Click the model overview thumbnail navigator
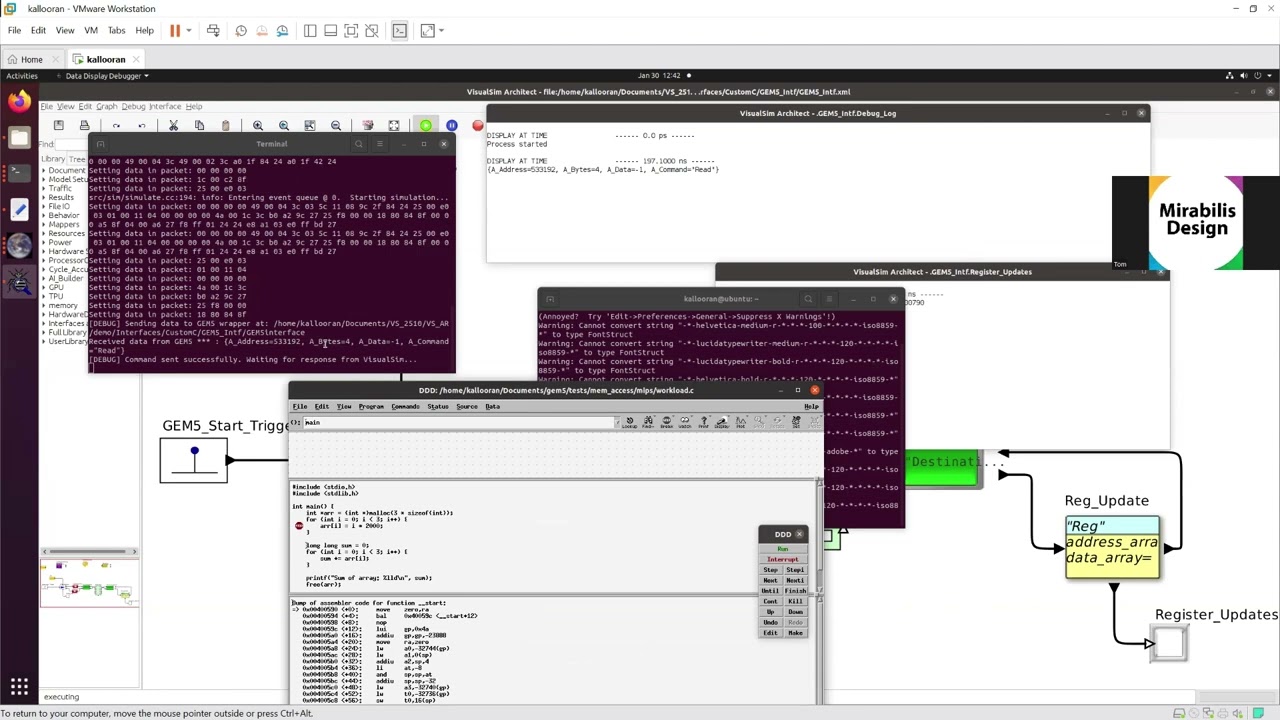1280x720 pixels. [89, 582]
